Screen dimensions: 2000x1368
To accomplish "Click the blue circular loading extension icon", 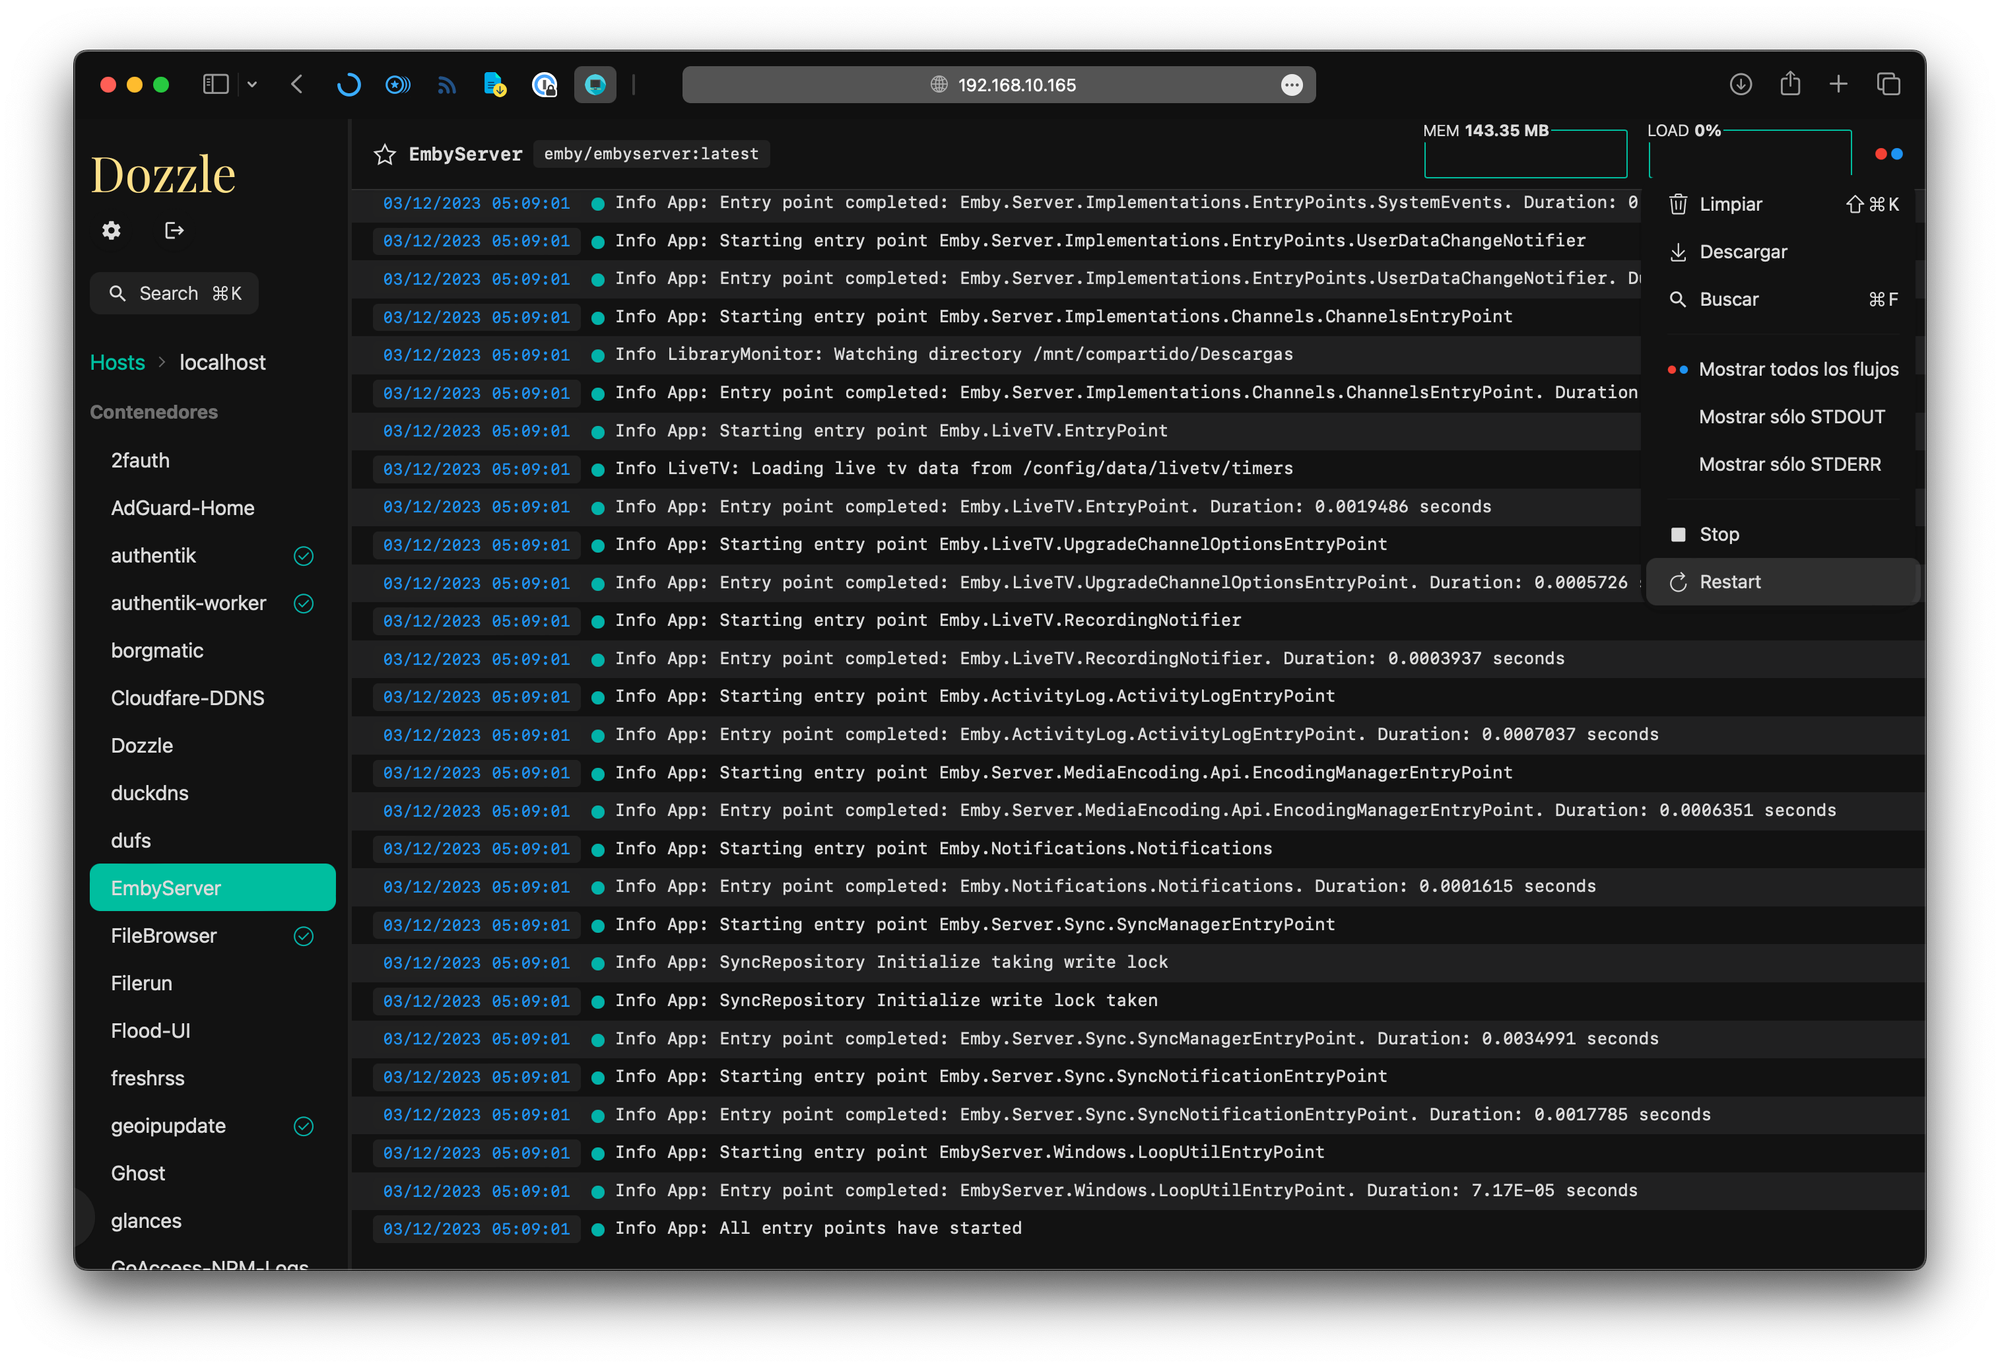I will 348,84.
